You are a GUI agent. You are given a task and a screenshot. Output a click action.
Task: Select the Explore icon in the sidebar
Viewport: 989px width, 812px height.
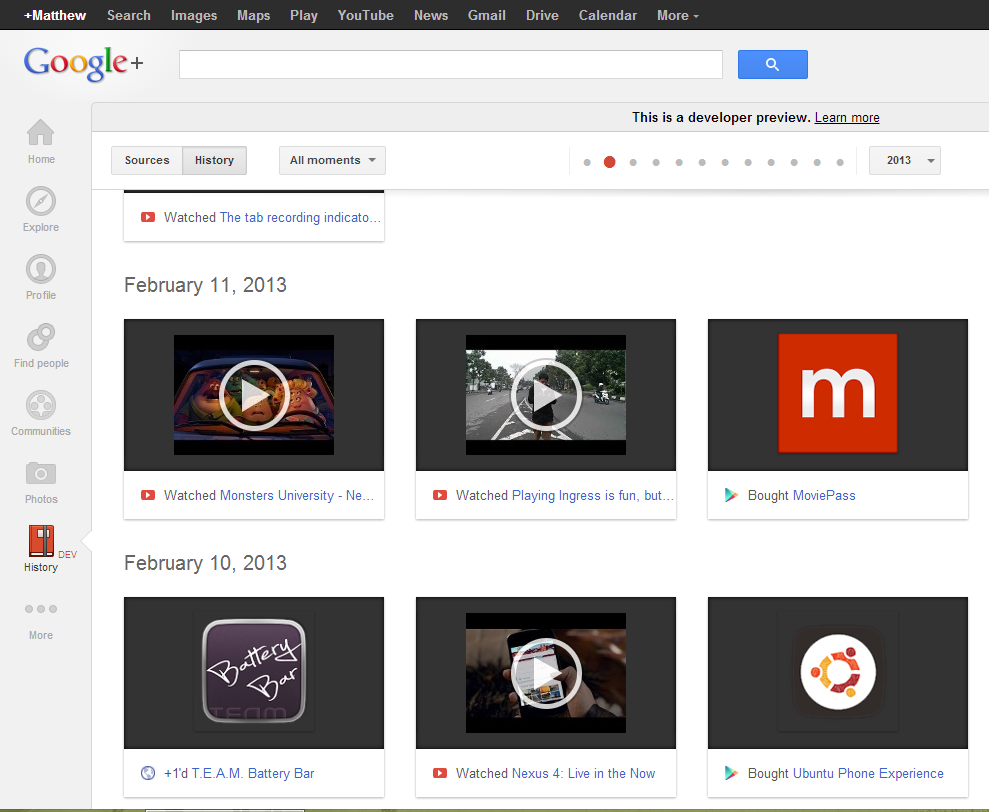point(40,208)
